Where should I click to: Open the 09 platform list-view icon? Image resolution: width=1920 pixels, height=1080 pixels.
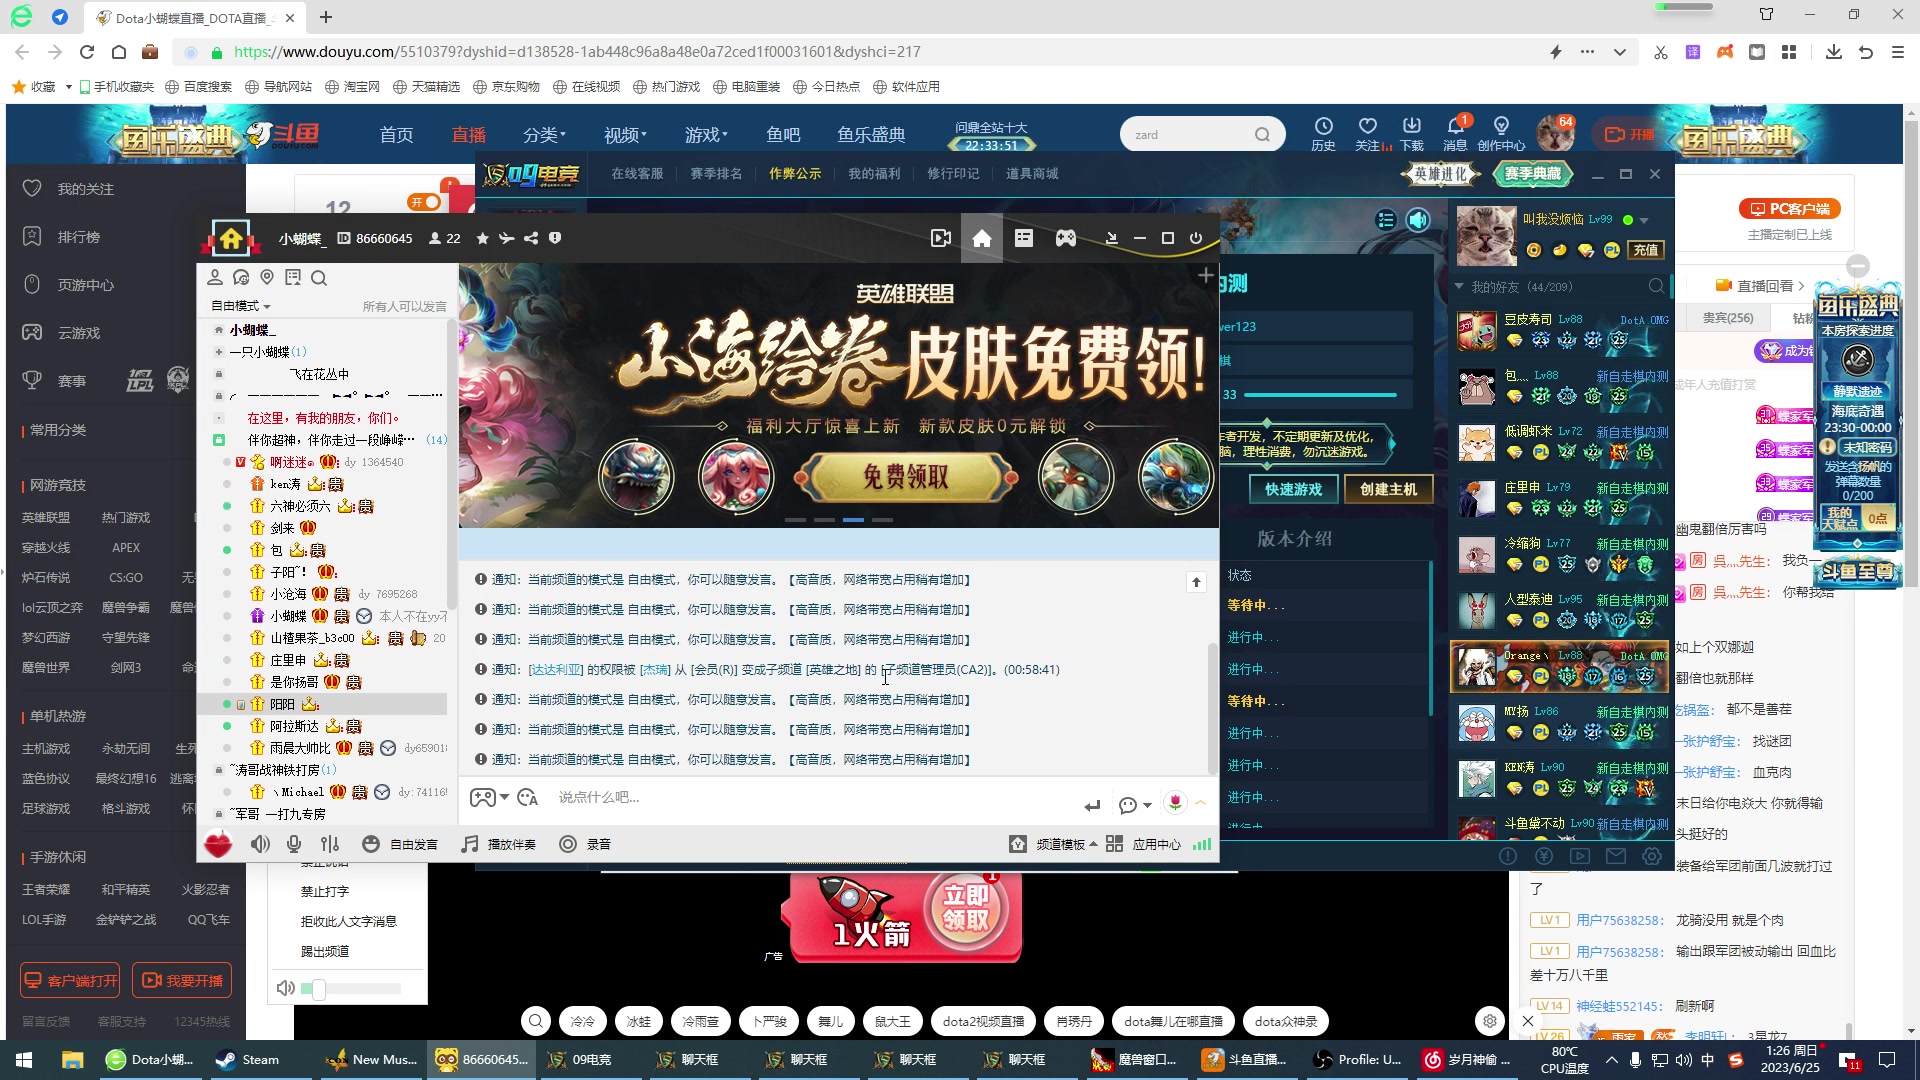tap(1385, 220)
